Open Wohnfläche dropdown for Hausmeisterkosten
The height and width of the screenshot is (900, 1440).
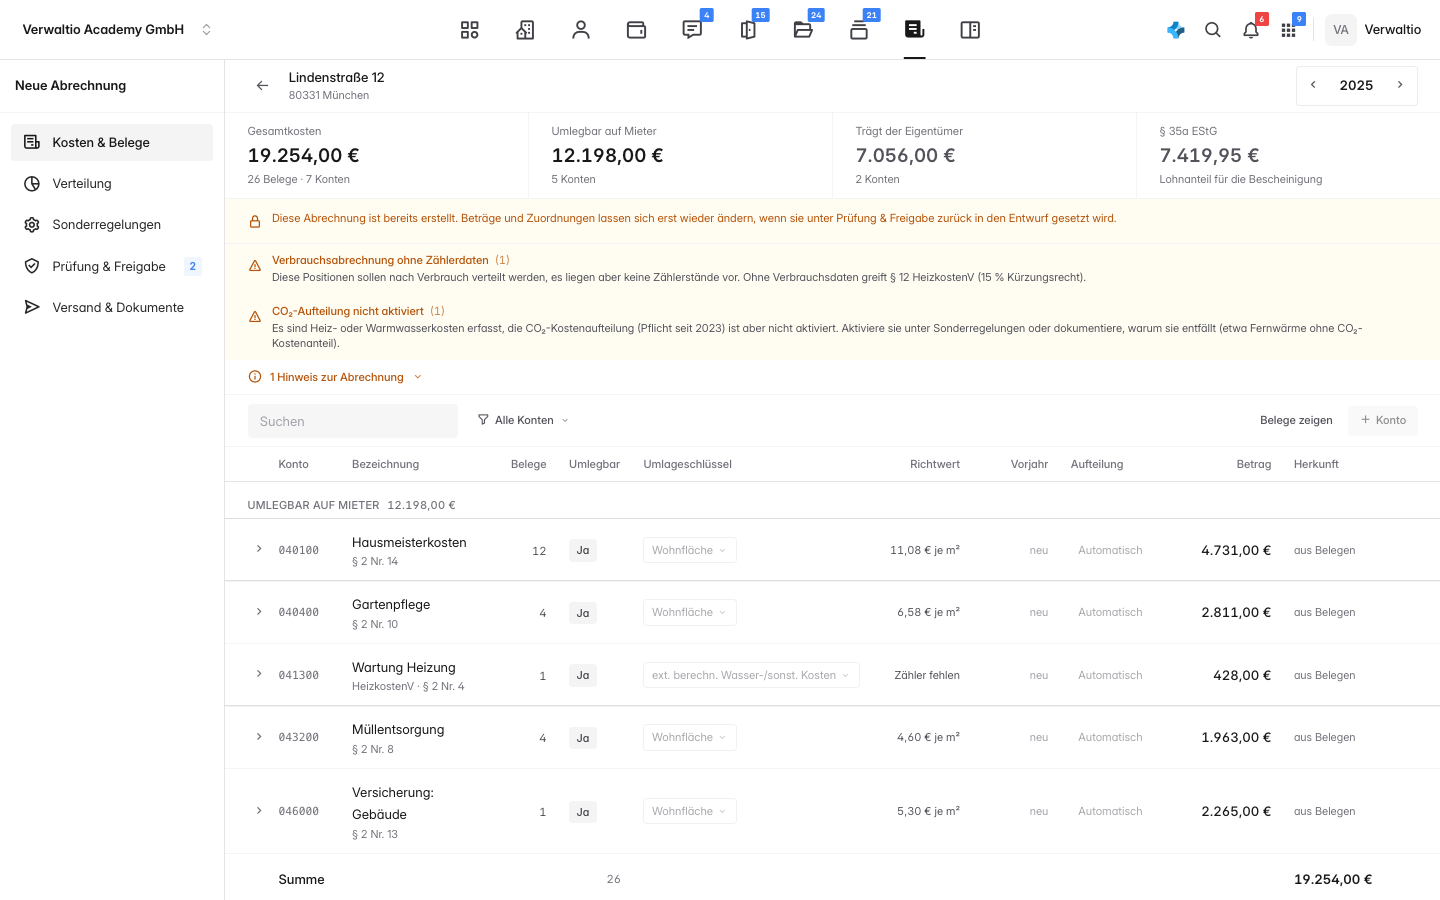tap(690, 550)
